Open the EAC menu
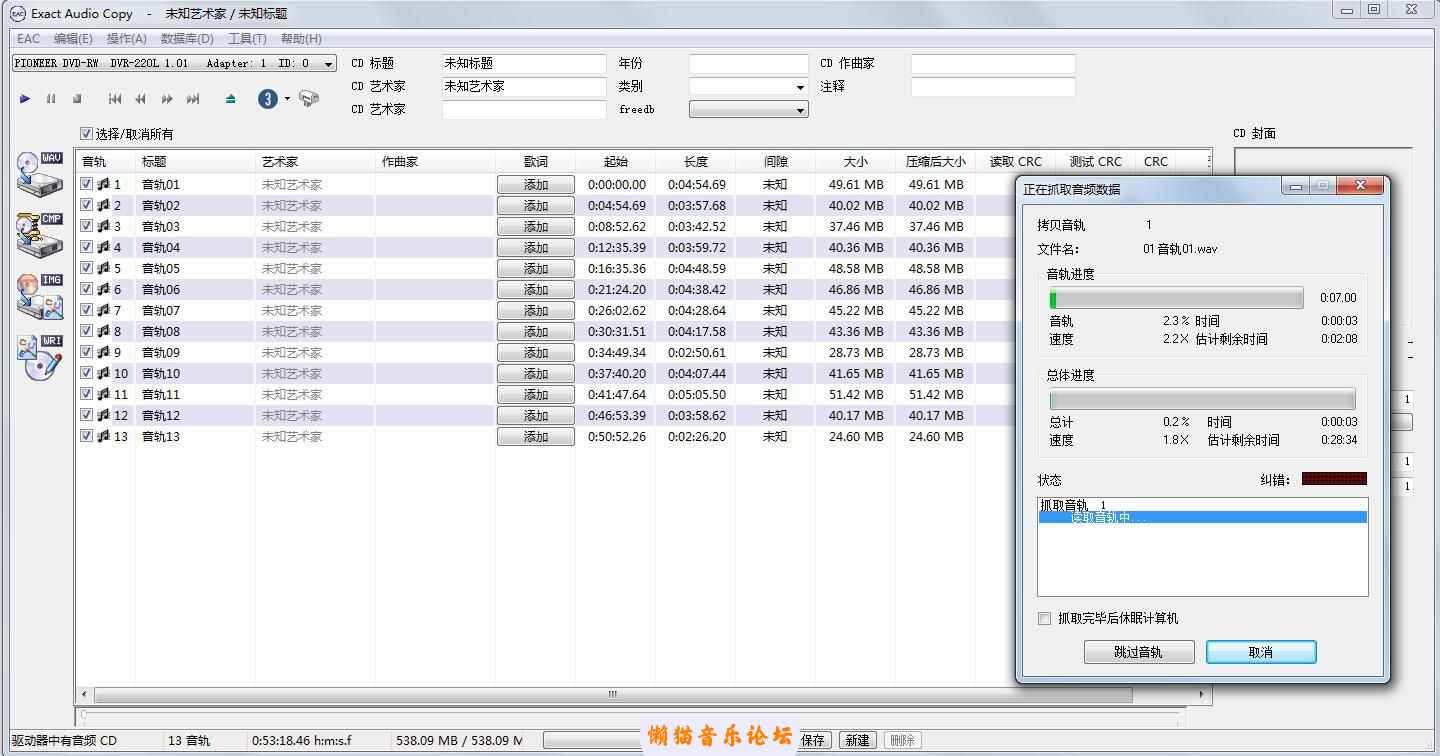Viewport: 1440px width, 756px height. tap(28, 39)
